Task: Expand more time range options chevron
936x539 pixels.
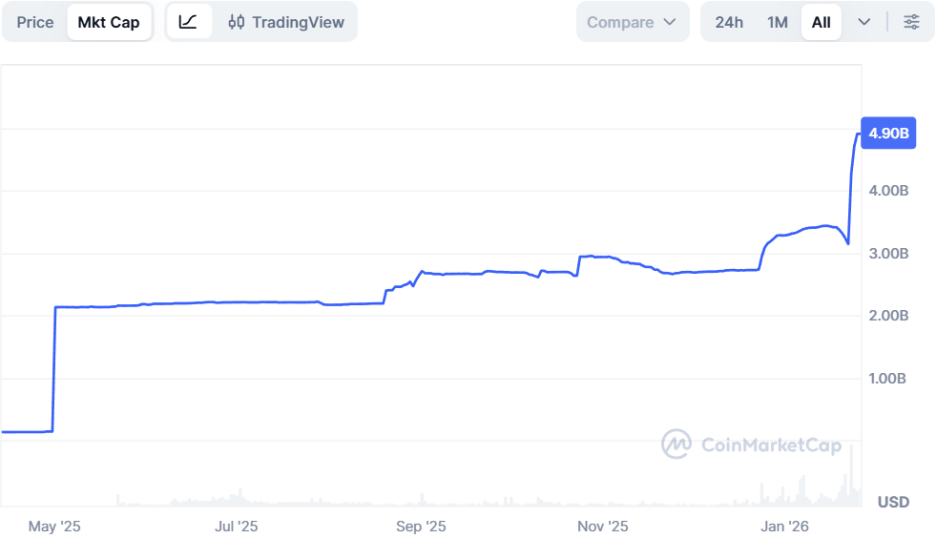Action: tap(864, 22)
